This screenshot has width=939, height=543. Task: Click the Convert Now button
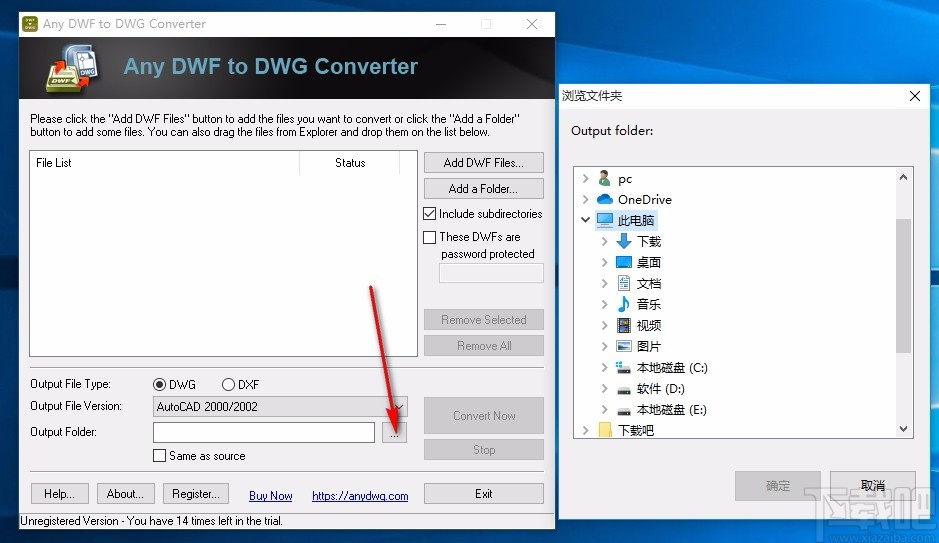(484, 415)
